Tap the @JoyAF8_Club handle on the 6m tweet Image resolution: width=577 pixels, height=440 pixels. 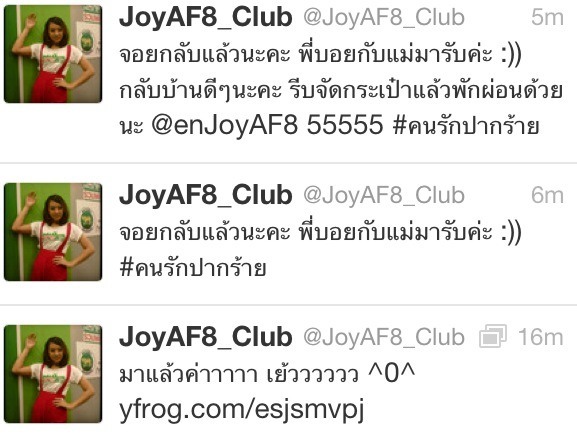pos(384,195)
